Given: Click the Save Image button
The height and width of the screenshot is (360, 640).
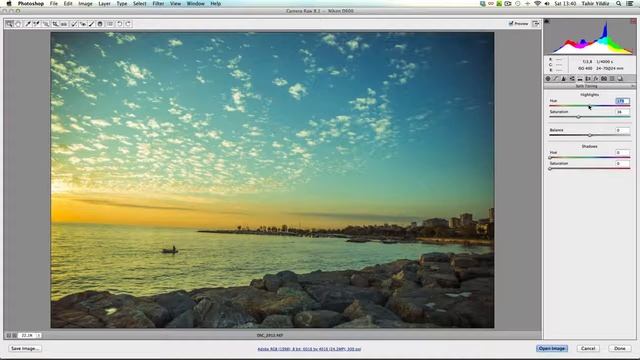Looking at the screenshot, I should [x=25, y=349].
